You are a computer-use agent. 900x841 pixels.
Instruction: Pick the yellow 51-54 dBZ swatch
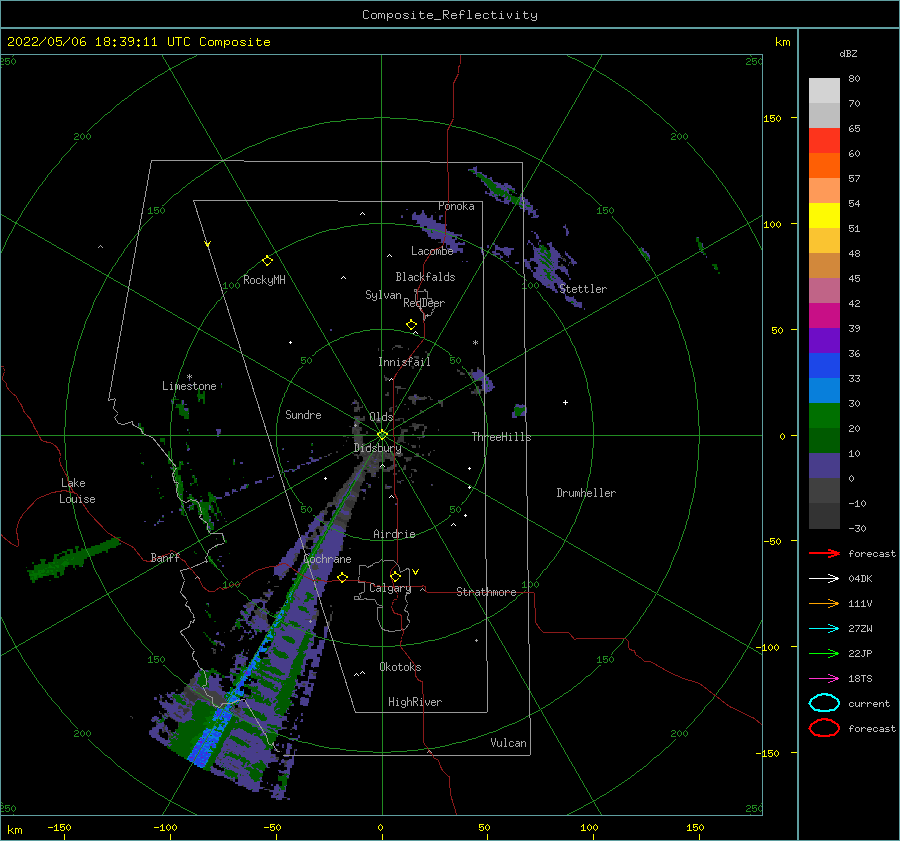click(824, 216)
